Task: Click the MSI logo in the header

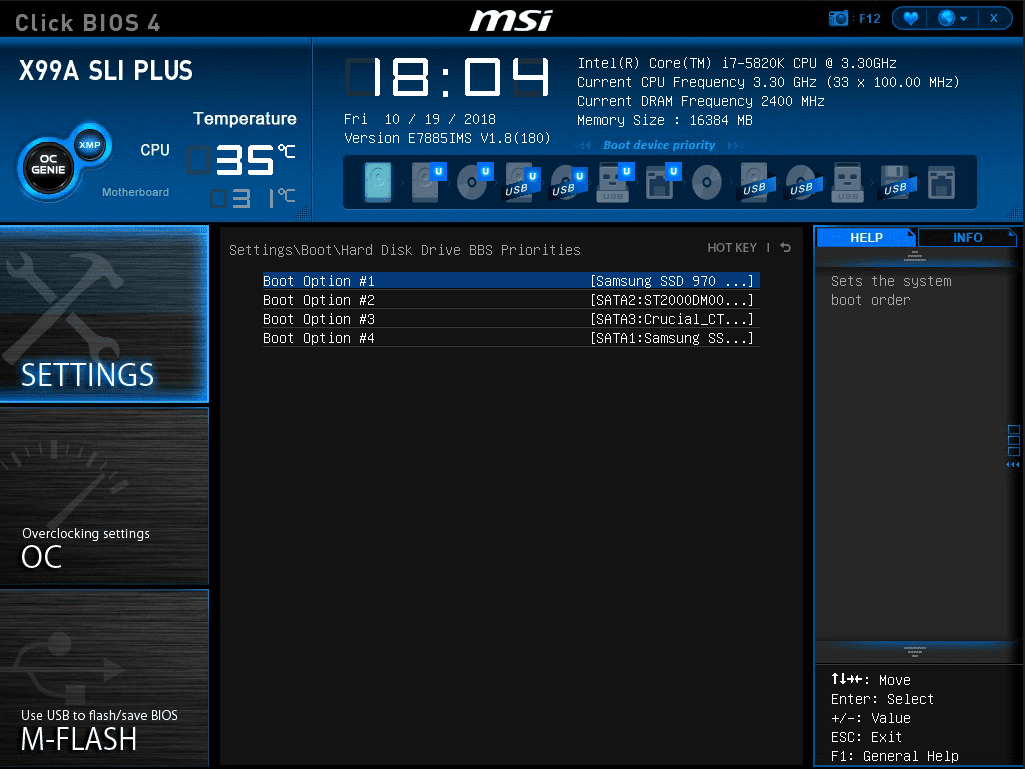Action: [511, 20]
